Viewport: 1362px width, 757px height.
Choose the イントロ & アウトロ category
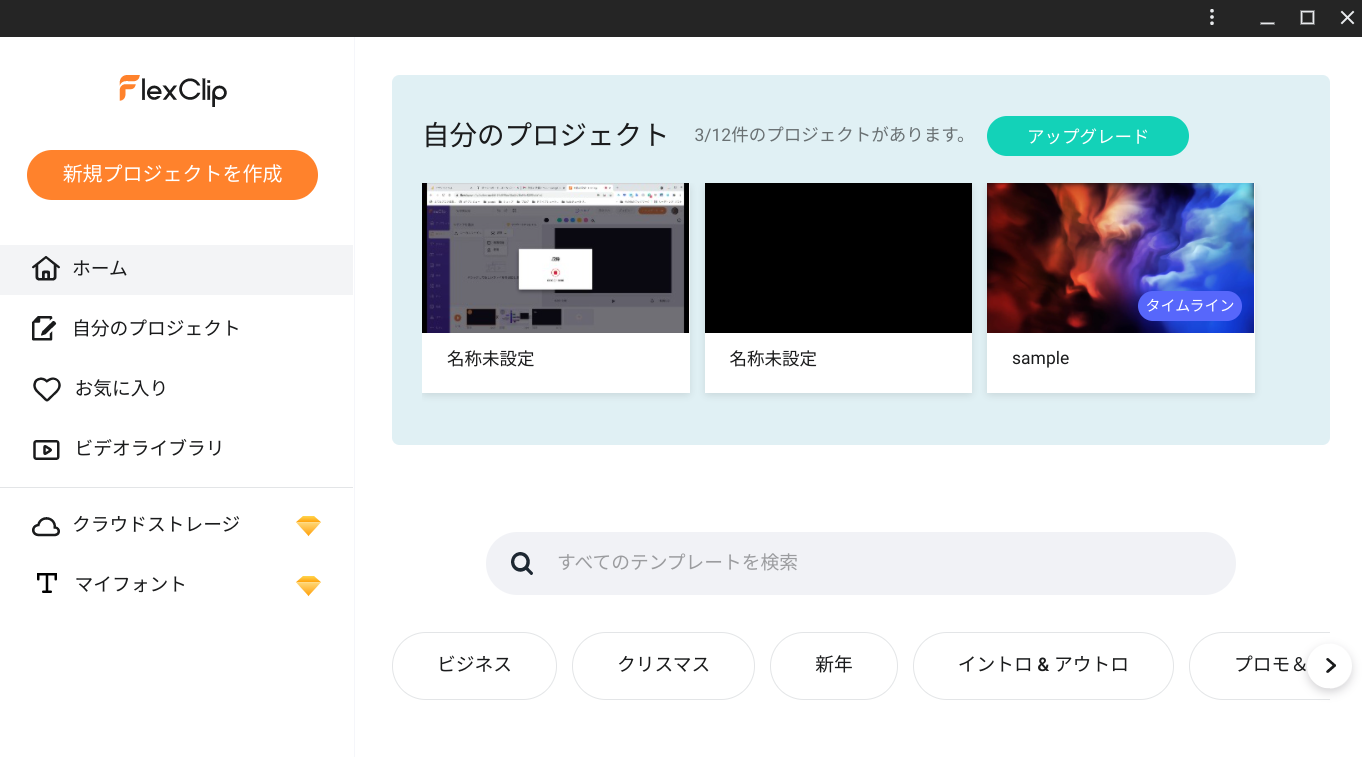coord(1043,665)
